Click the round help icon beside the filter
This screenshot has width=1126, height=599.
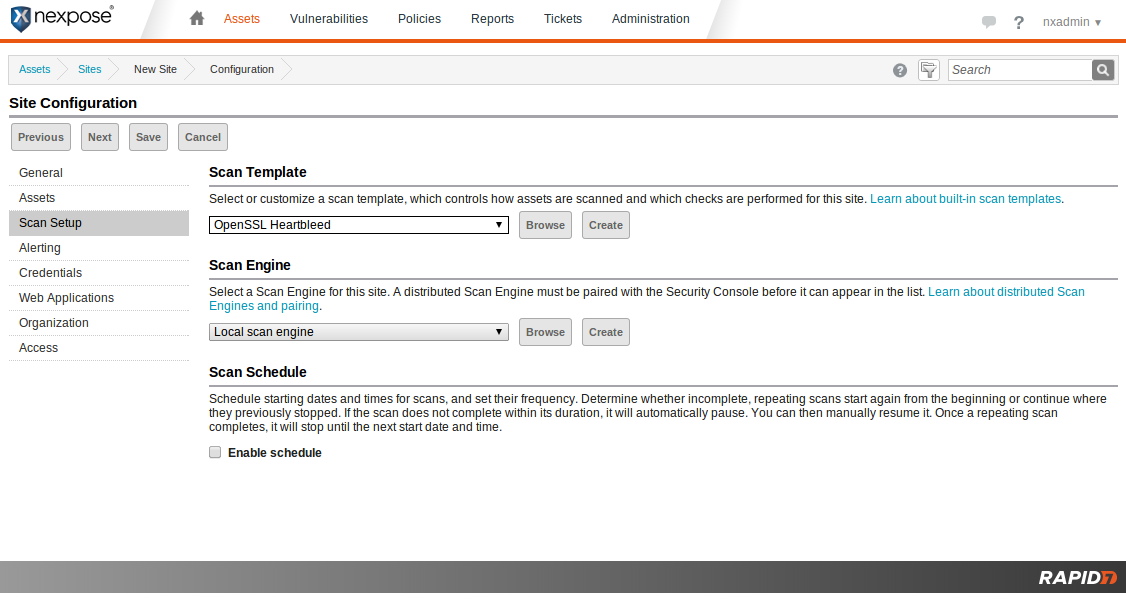pyautogui.click(x=900, y=70)
